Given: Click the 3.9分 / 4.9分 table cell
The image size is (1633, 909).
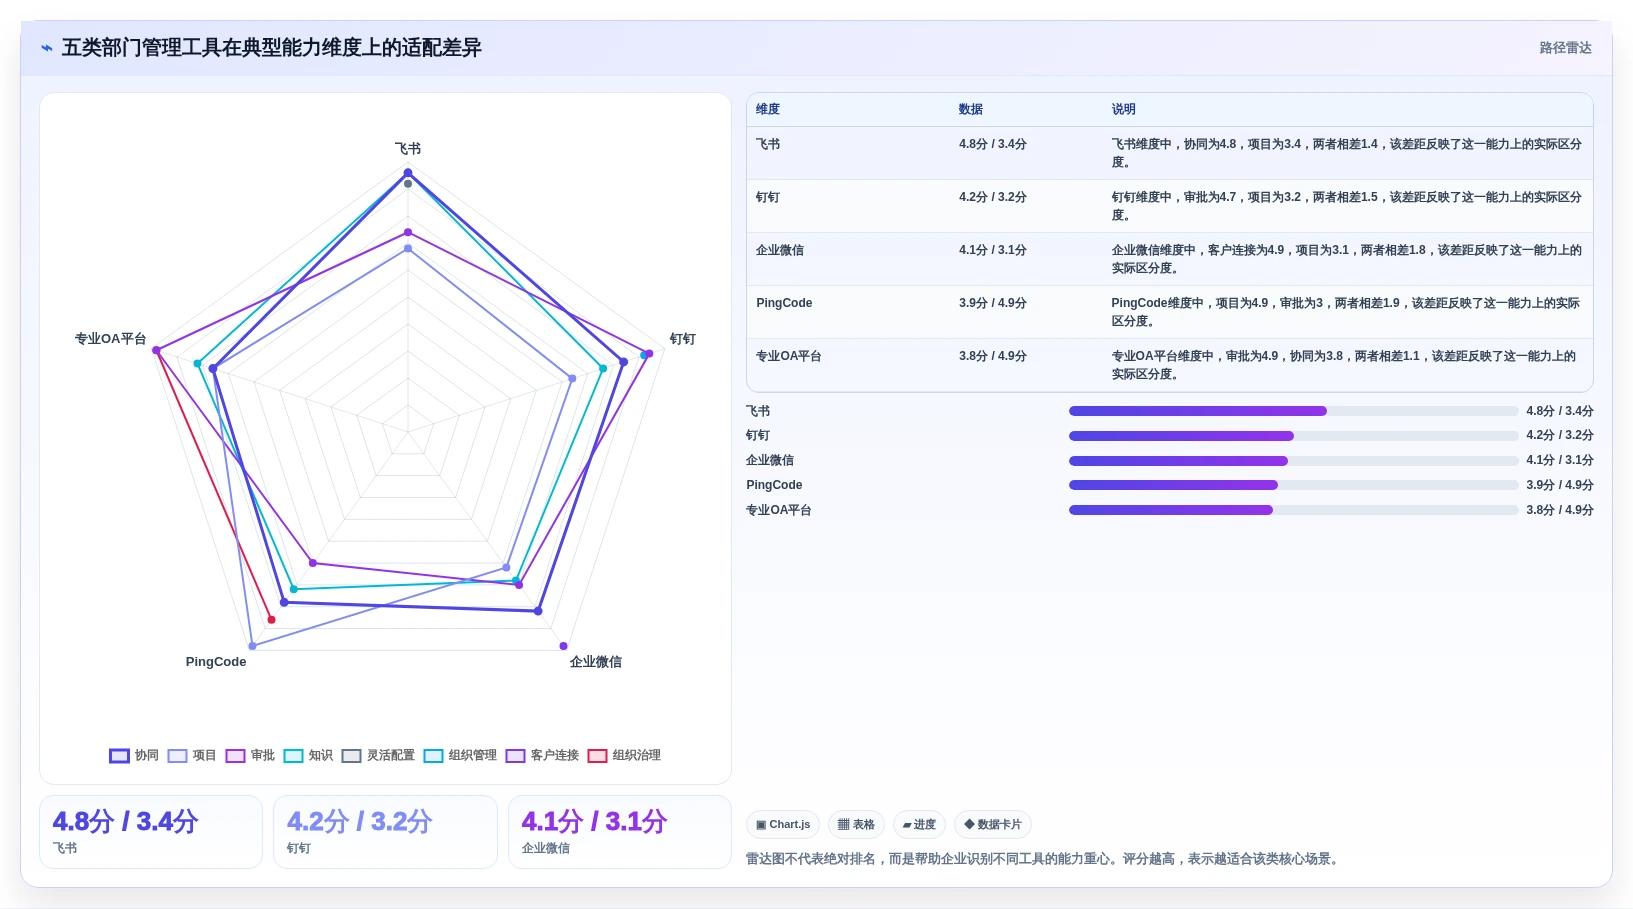Looking at the screenshot, I should click(993, 303).
